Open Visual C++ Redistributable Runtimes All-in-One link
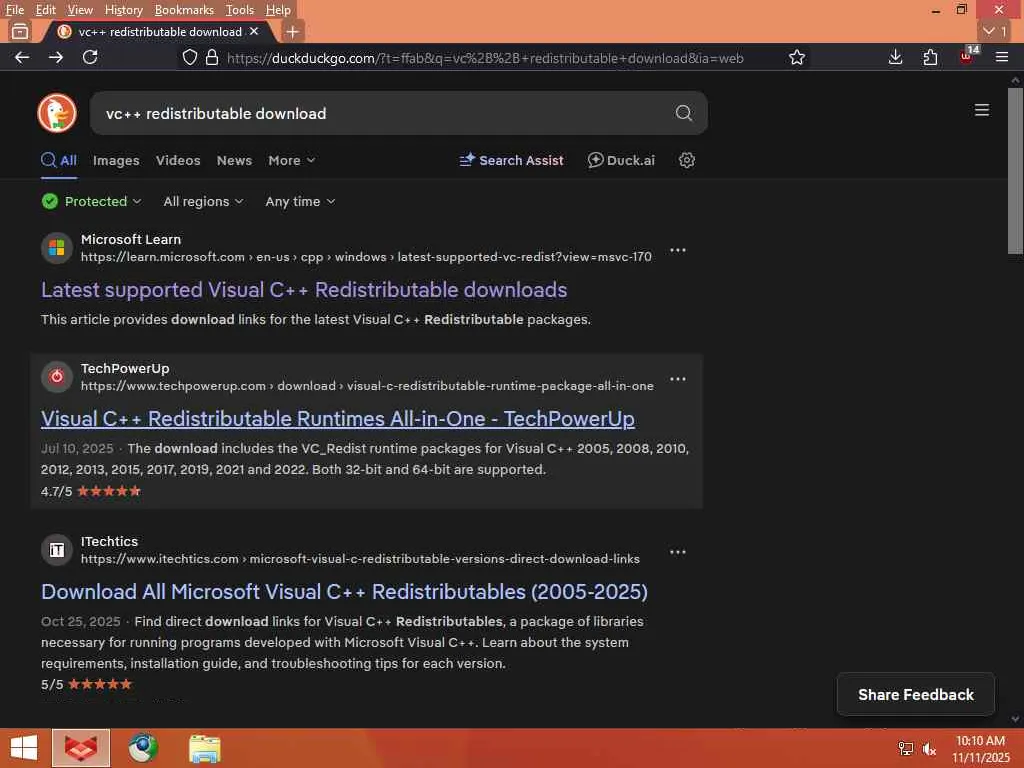 [338, 419]
